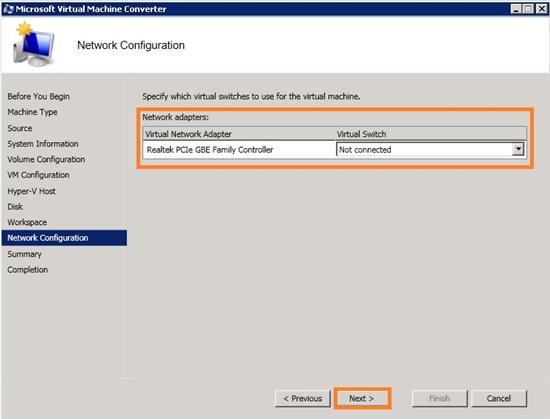This screenshot has width=550, height=419.
Task: Open the System Information step
Action: pos(43,144)
